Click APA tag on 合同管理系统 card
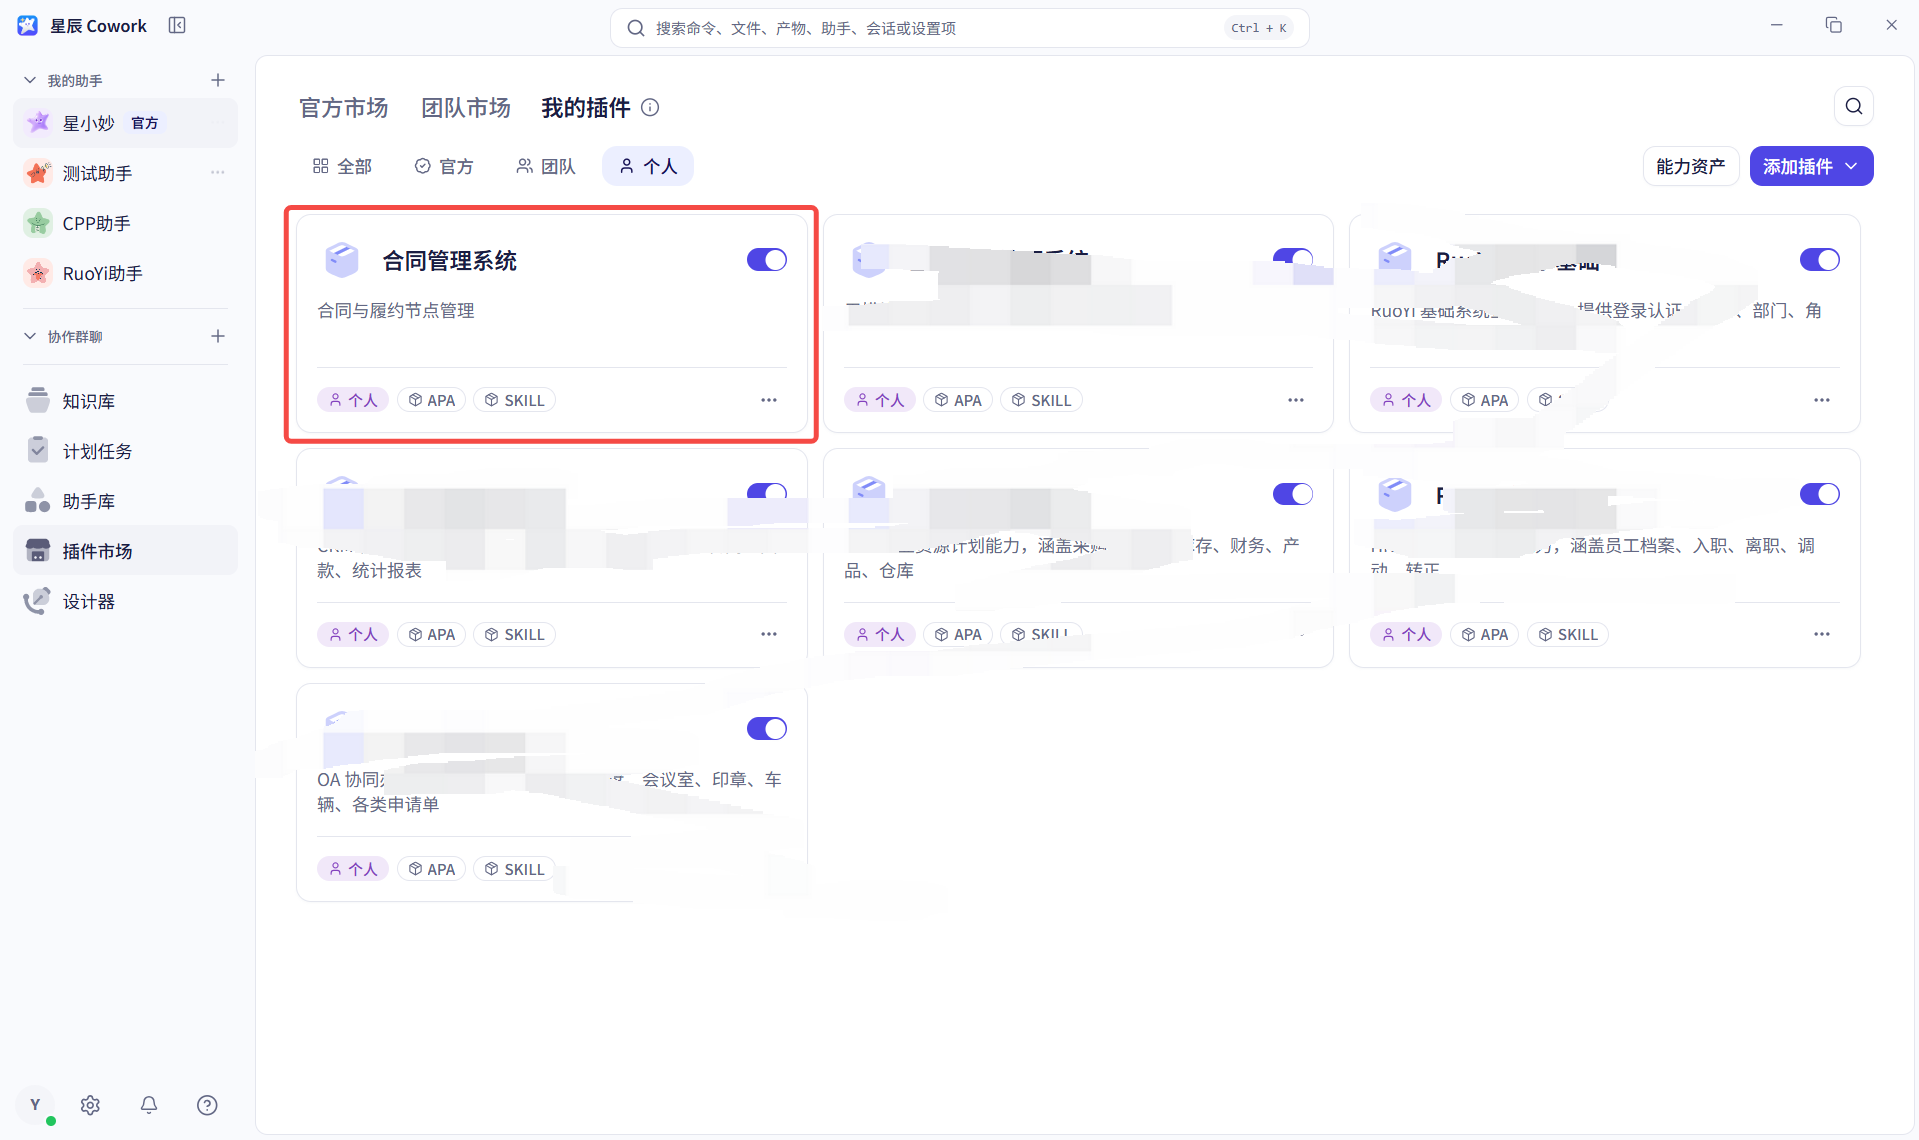This screenshot has width=1919, height=1140. (x=431, y=400)
